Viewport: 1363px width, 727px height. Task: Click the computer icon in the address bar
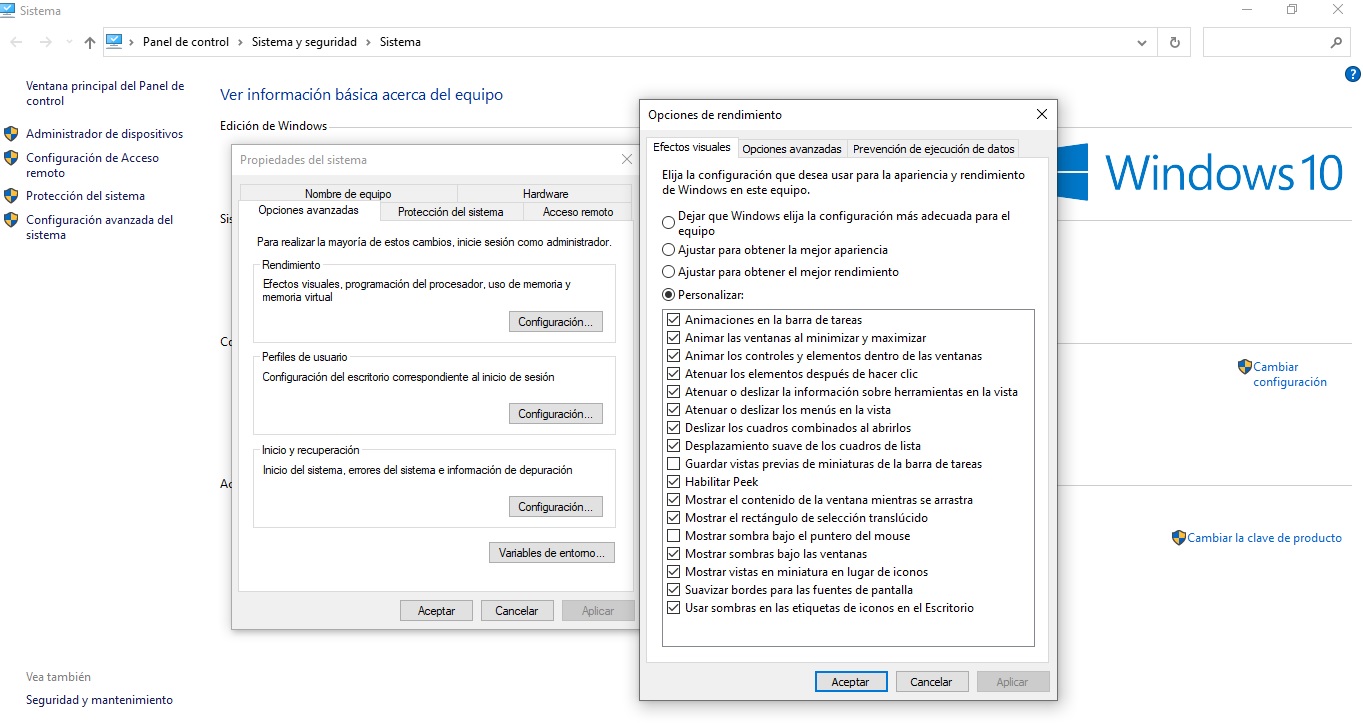point(114,42)
